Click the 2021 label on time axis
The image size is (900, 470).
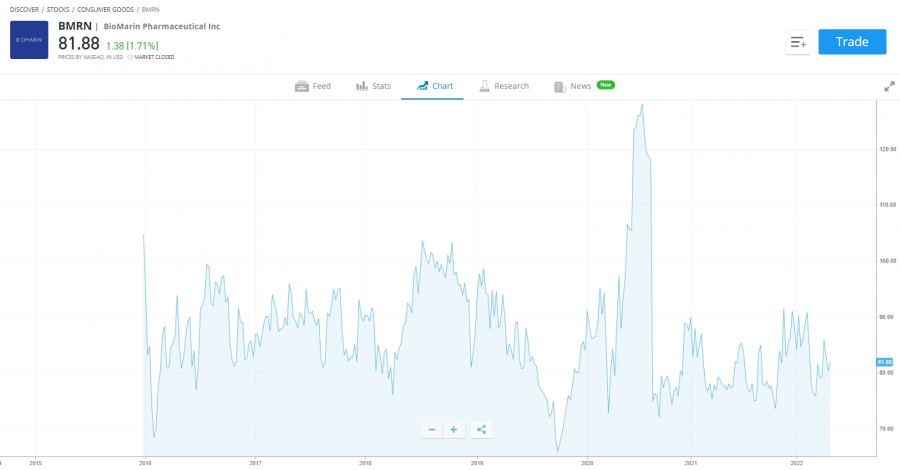[691, 463]
